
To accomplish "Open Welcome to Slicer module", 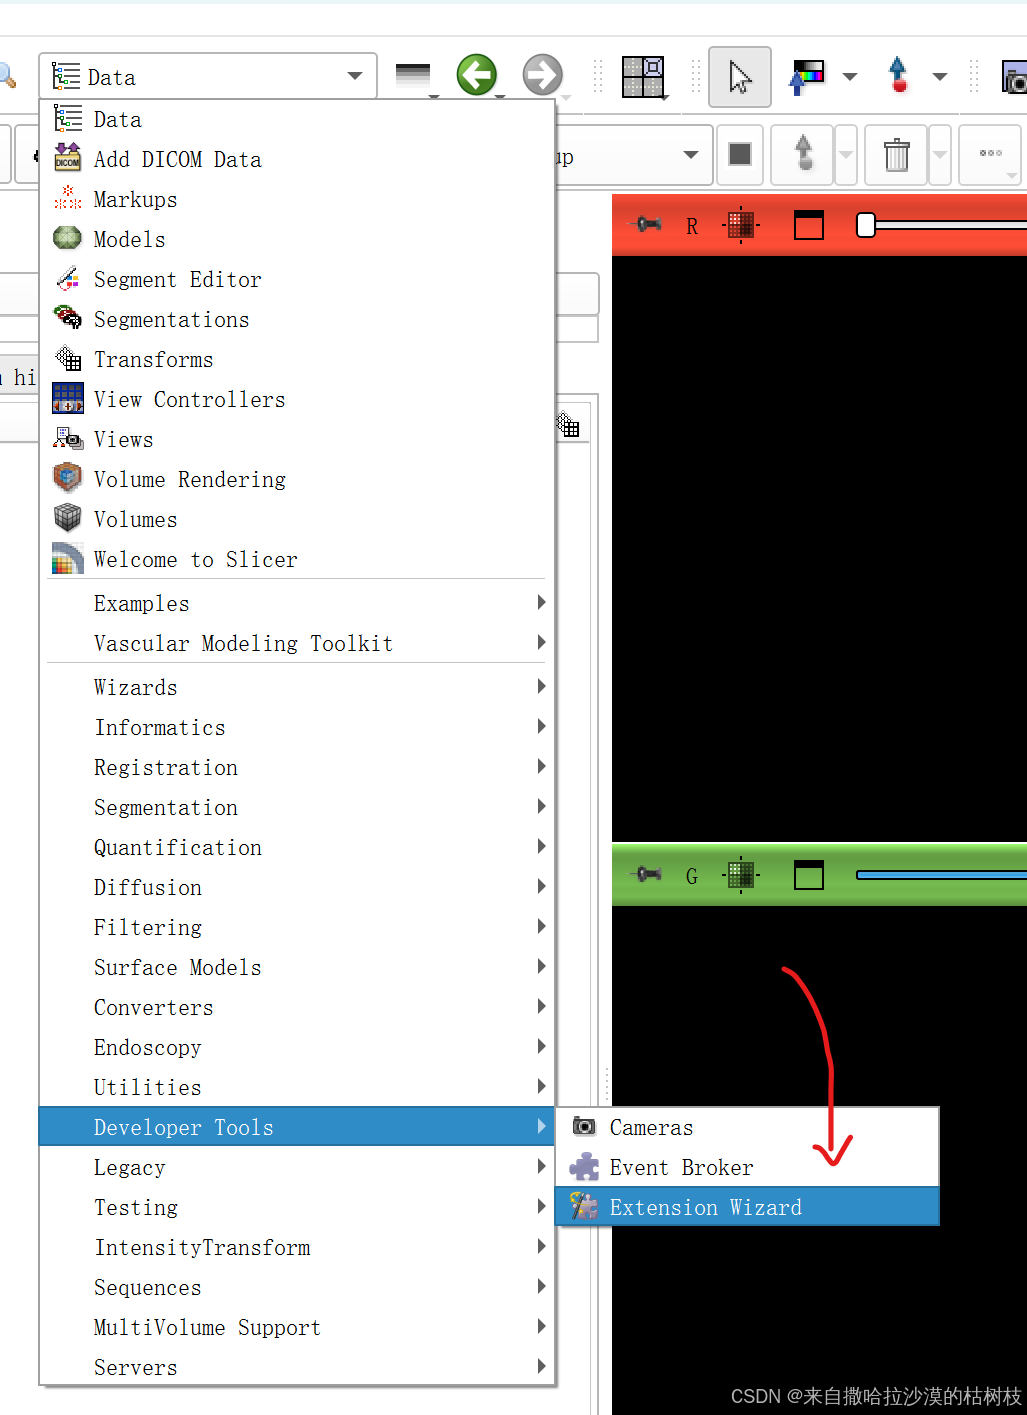I will click(297, 559).
